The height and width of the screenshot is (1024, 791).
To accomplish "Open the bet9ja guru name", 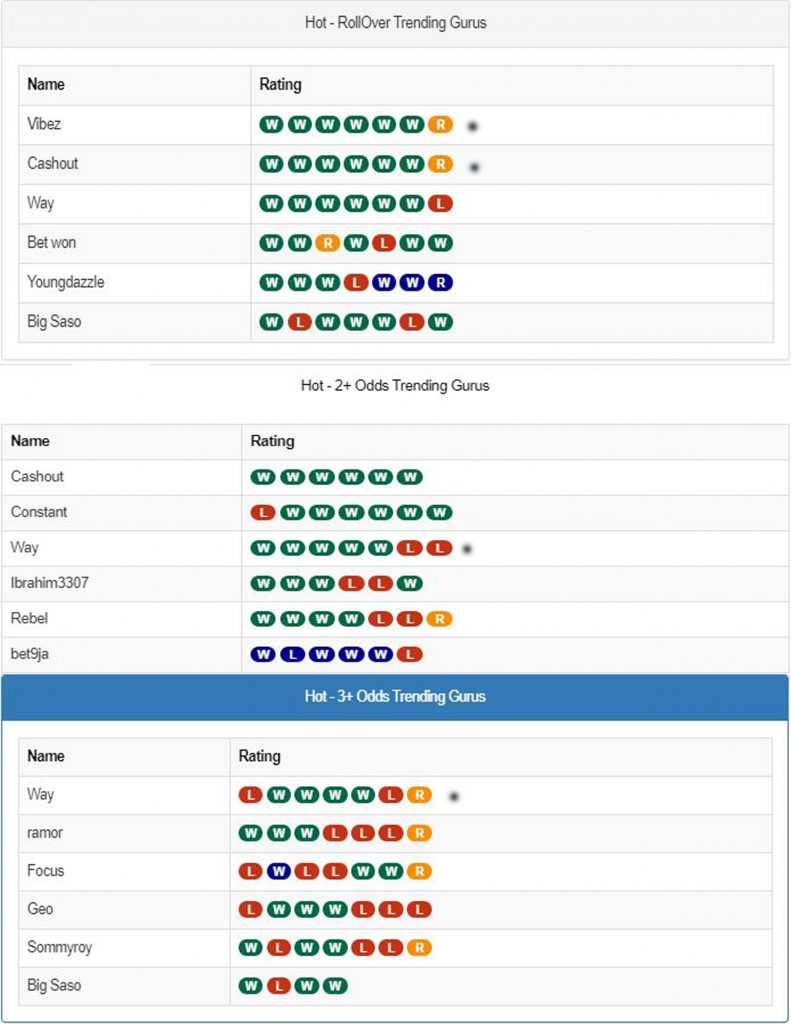I will click(29, 654).
